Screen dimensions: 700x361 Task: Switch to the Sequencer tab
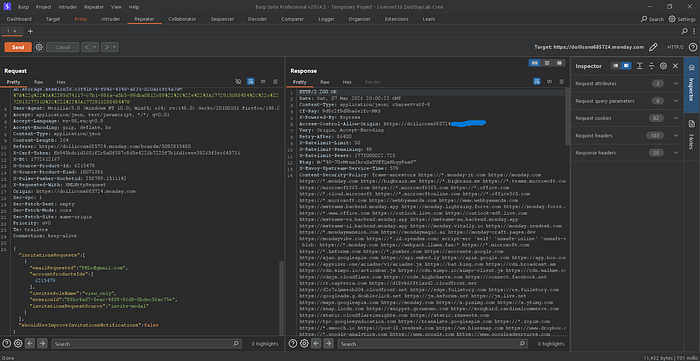[222, 19]
